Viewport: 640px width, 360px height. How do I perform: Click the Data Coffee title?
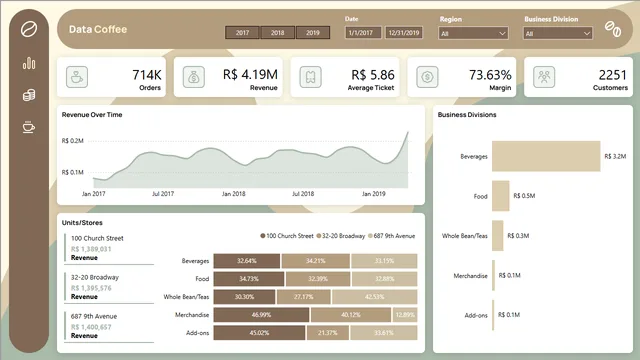click(x=98, y=29)
